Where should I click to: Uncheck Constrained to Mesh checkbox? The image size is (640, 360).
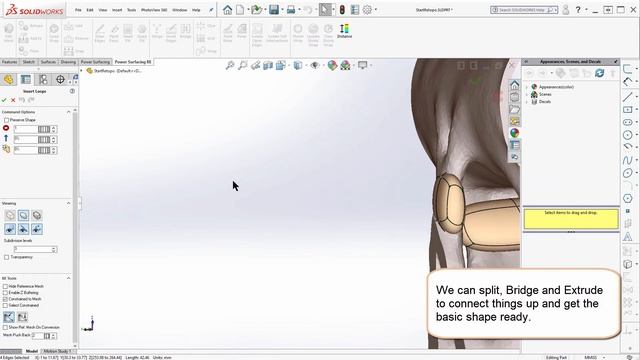click(x=5, y=299)
